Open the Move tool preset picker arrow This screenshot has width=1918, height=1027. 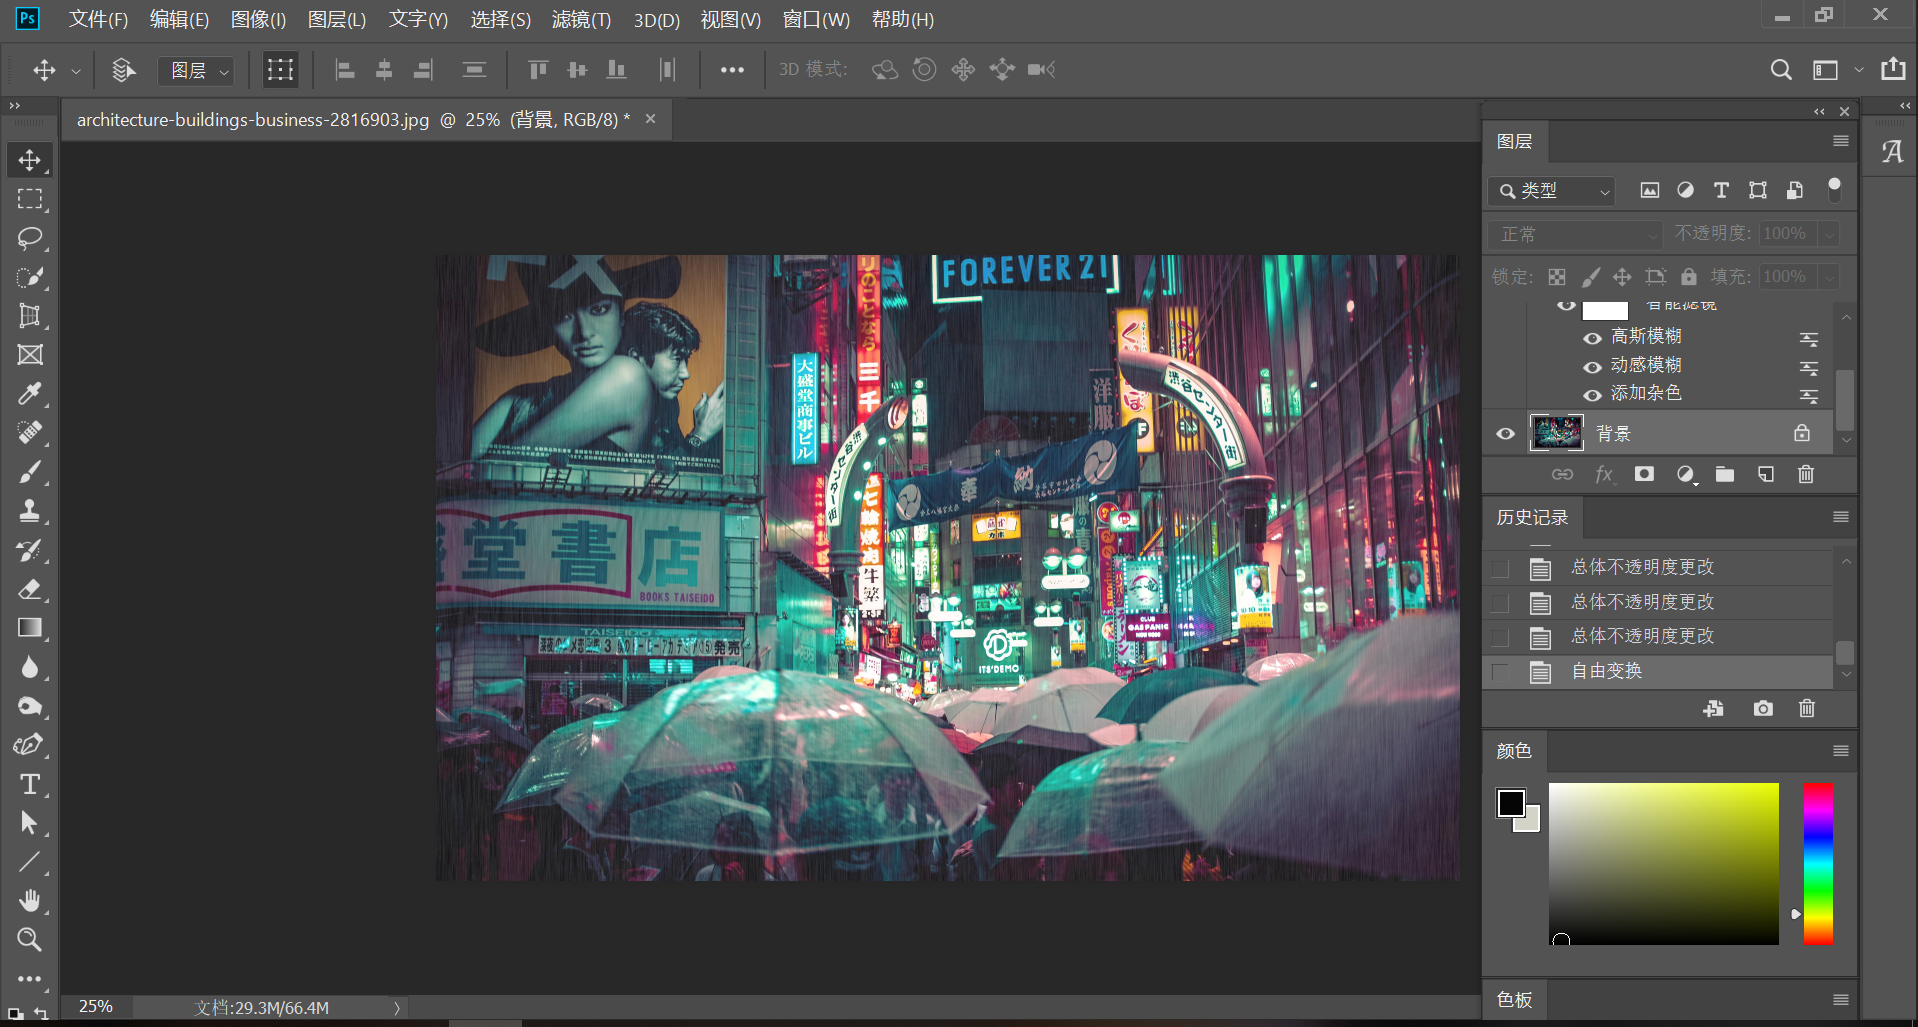point(75,71)
